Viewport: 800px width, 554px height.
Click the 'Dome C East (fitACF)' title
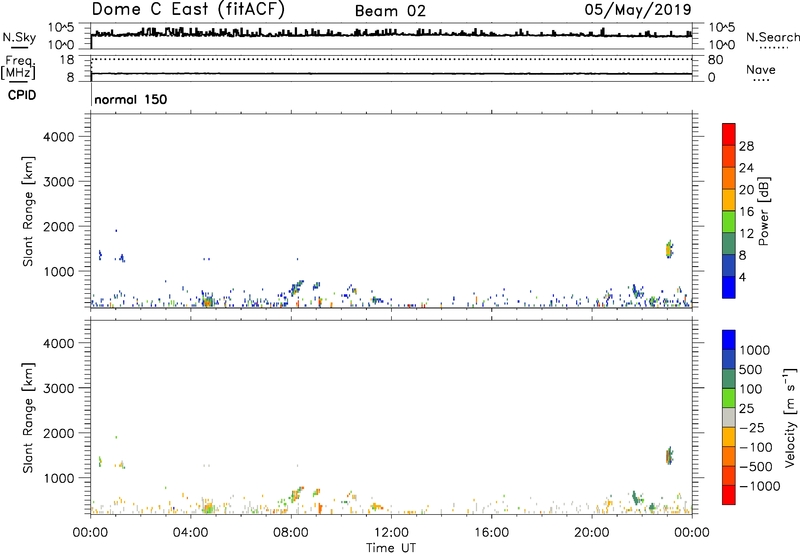[x=188, y=10]
